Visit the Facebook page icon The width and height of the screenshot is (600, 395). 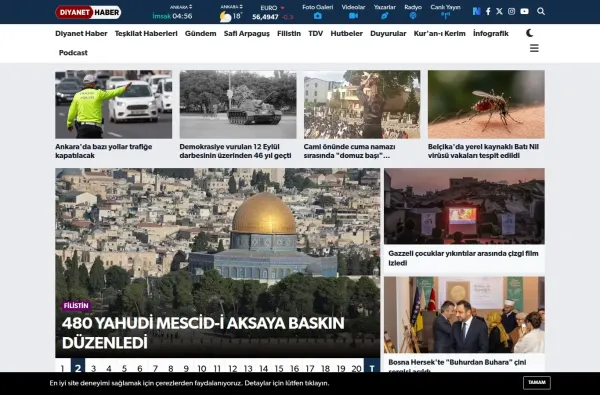[x=488, y=11]
